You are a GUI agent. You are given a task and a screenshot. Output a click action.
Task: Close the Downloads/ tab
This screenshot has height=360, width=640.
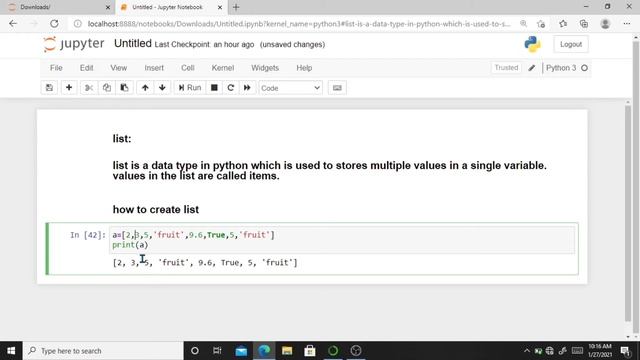(x=108, y=7)
